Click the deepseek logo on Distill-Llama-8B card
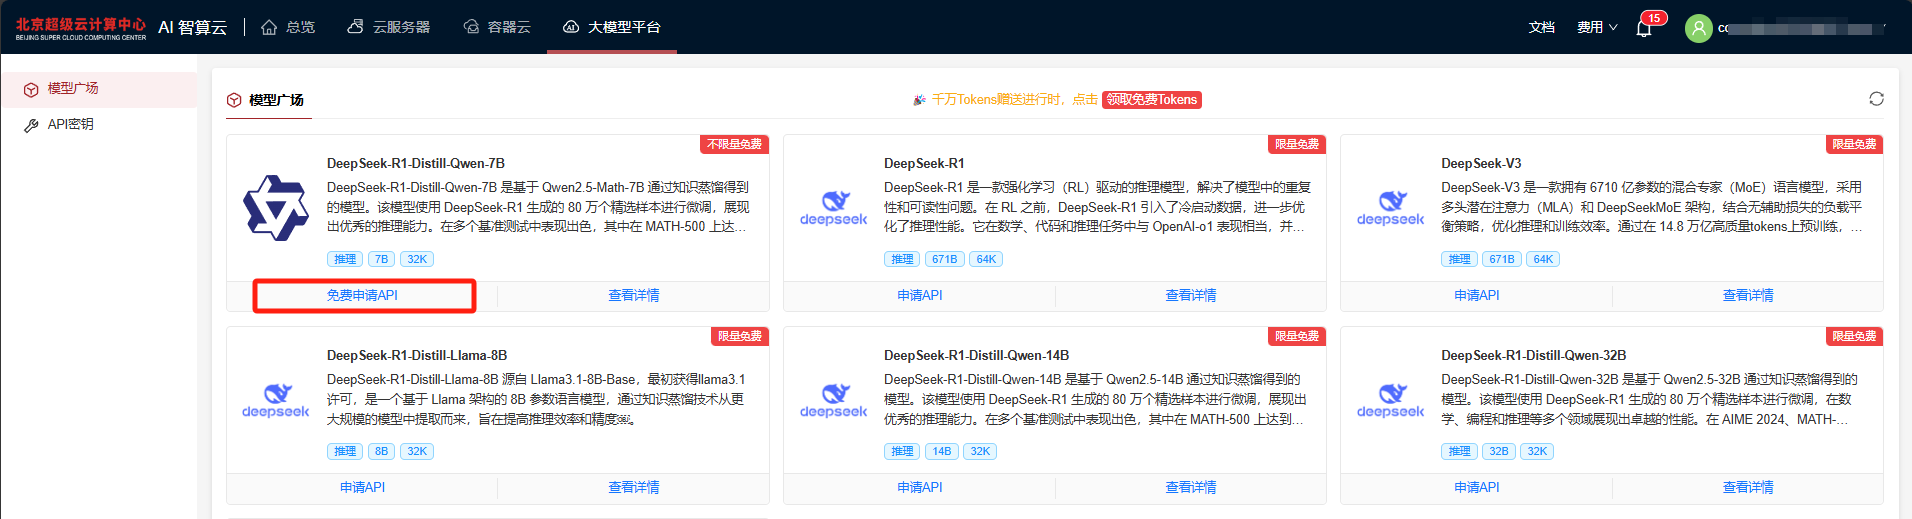 click(276, 400)
